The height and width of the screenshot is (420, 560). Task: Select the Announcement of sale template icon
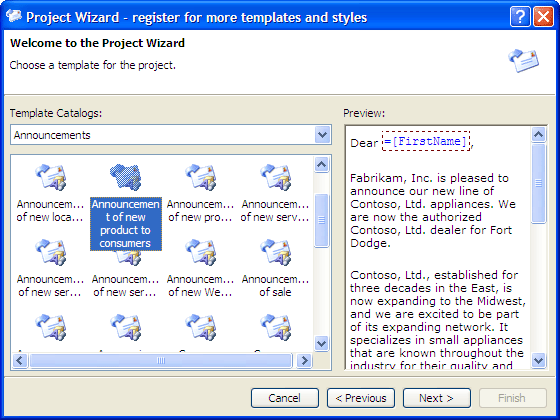click(x=275, y=252)
